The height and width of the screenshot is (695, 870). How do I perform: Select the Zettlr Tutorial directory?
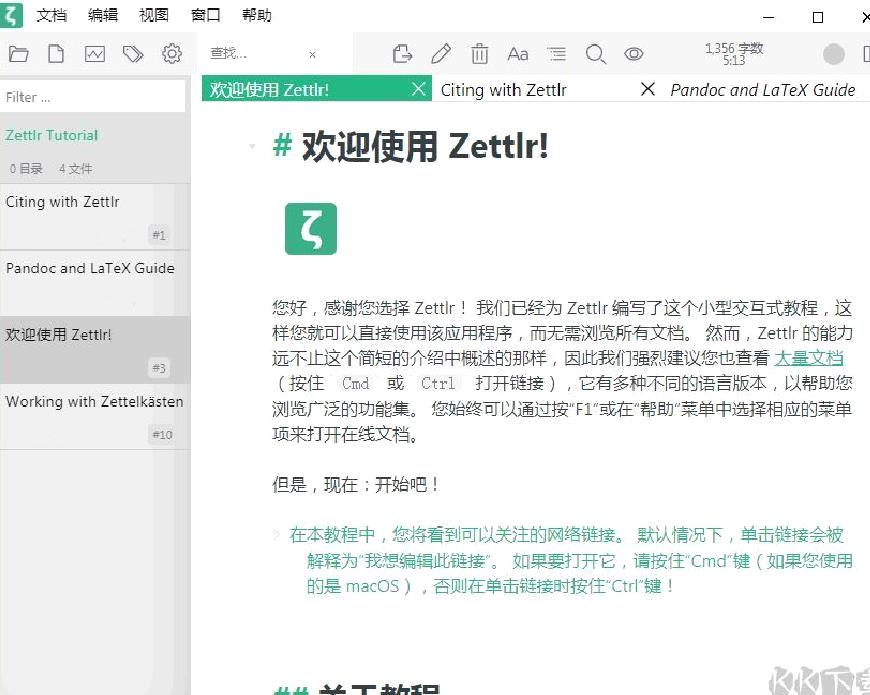pyautogui.click(x=52, y=135)
